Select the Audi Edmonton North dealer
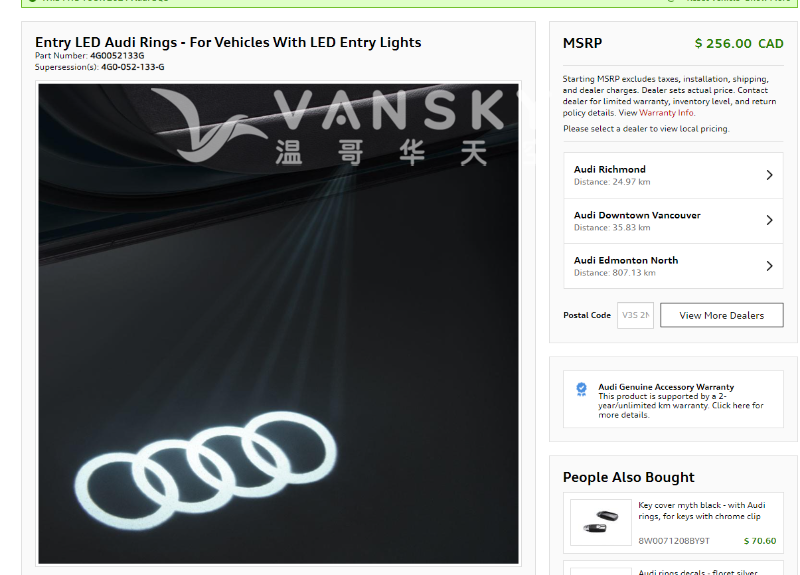 pos(673,266)
